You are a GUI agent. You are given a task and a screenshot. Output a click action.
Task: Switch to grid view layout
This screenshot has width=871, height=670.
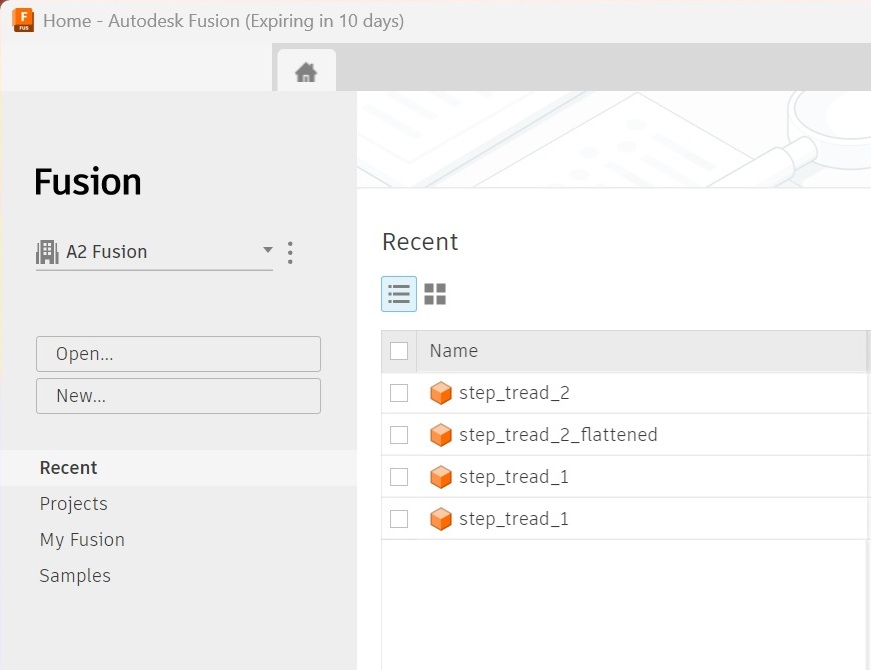point(435,294)
